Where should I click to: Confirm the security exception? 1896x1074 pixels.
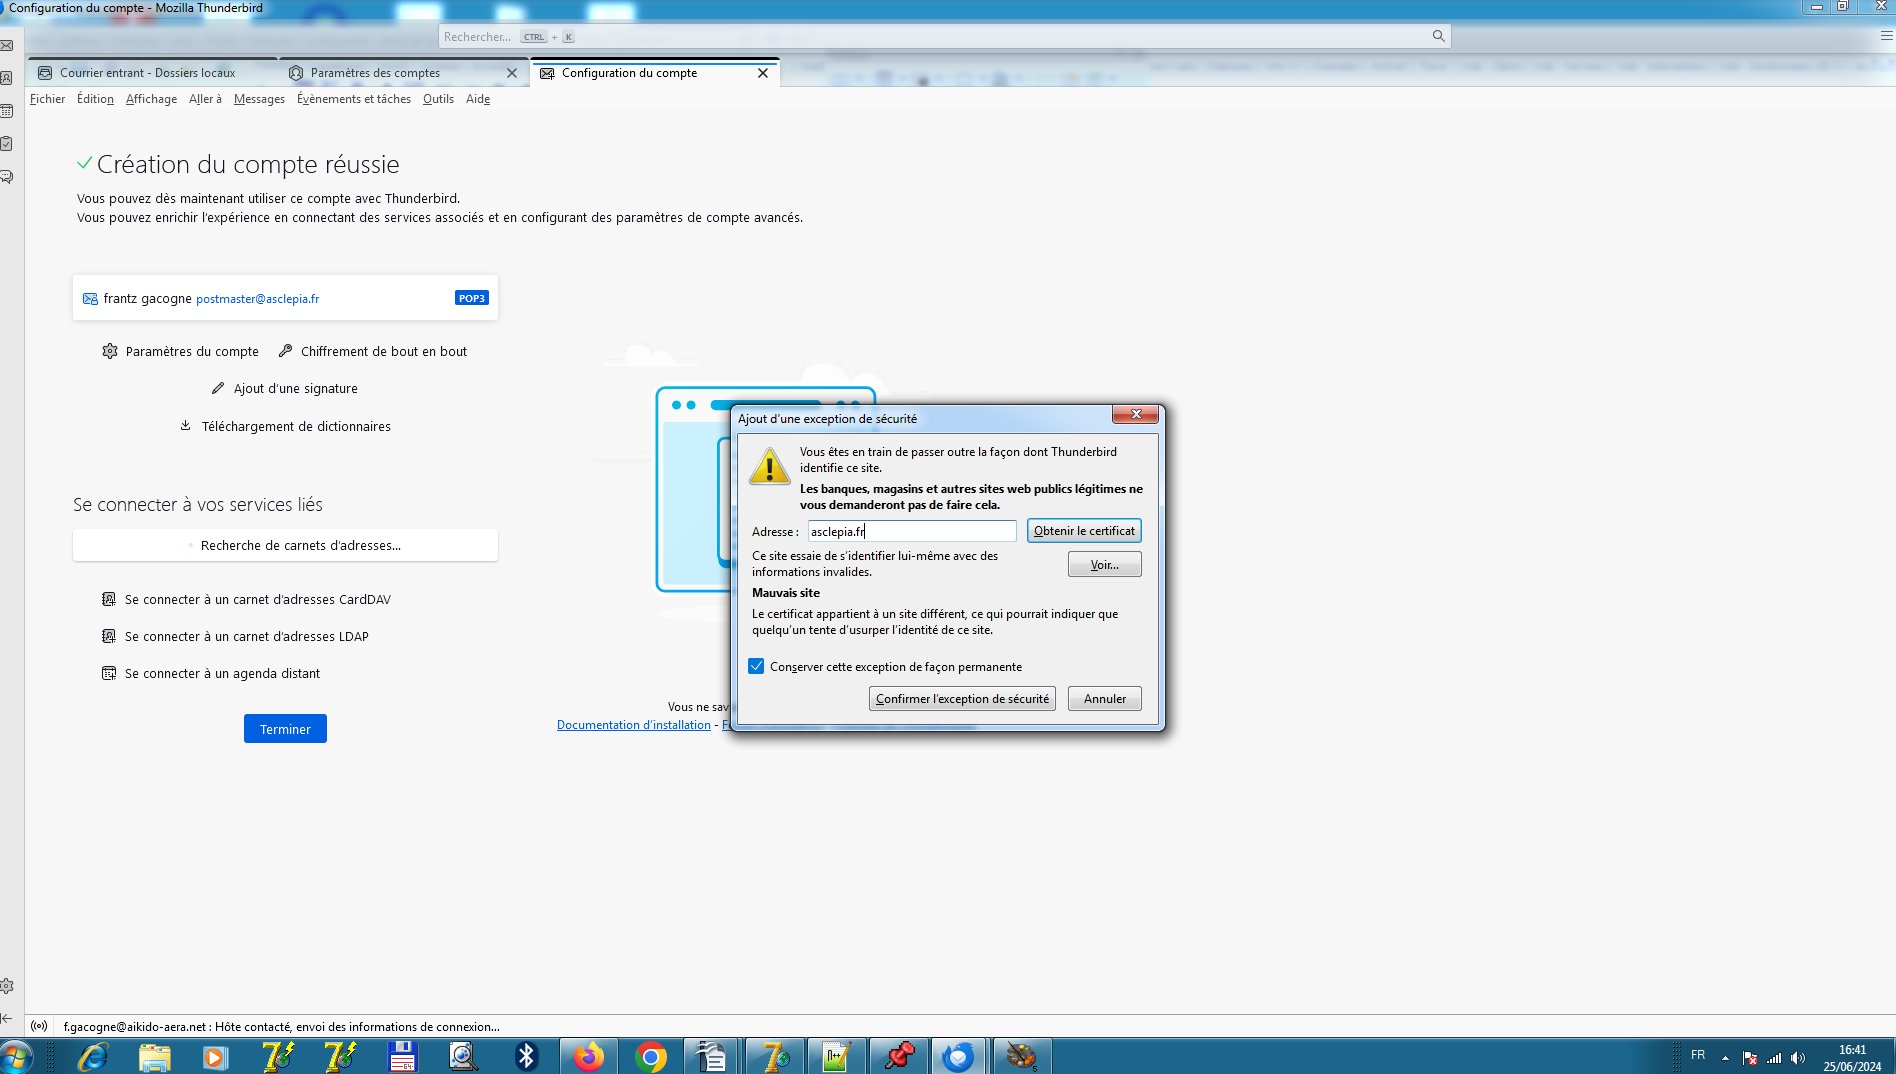[x=962, y=699]
